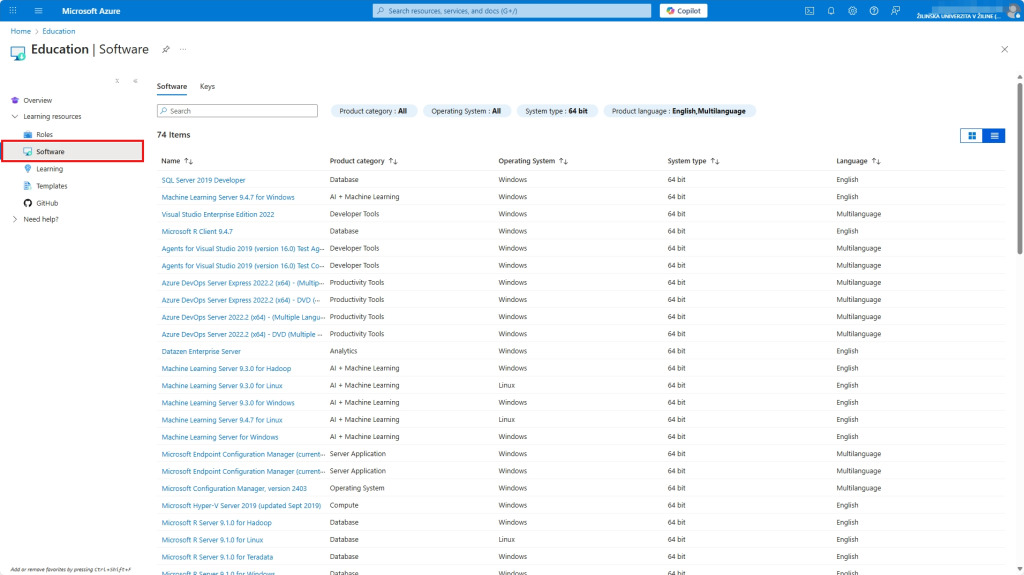Open the System type filter

(x=556, y=111)
